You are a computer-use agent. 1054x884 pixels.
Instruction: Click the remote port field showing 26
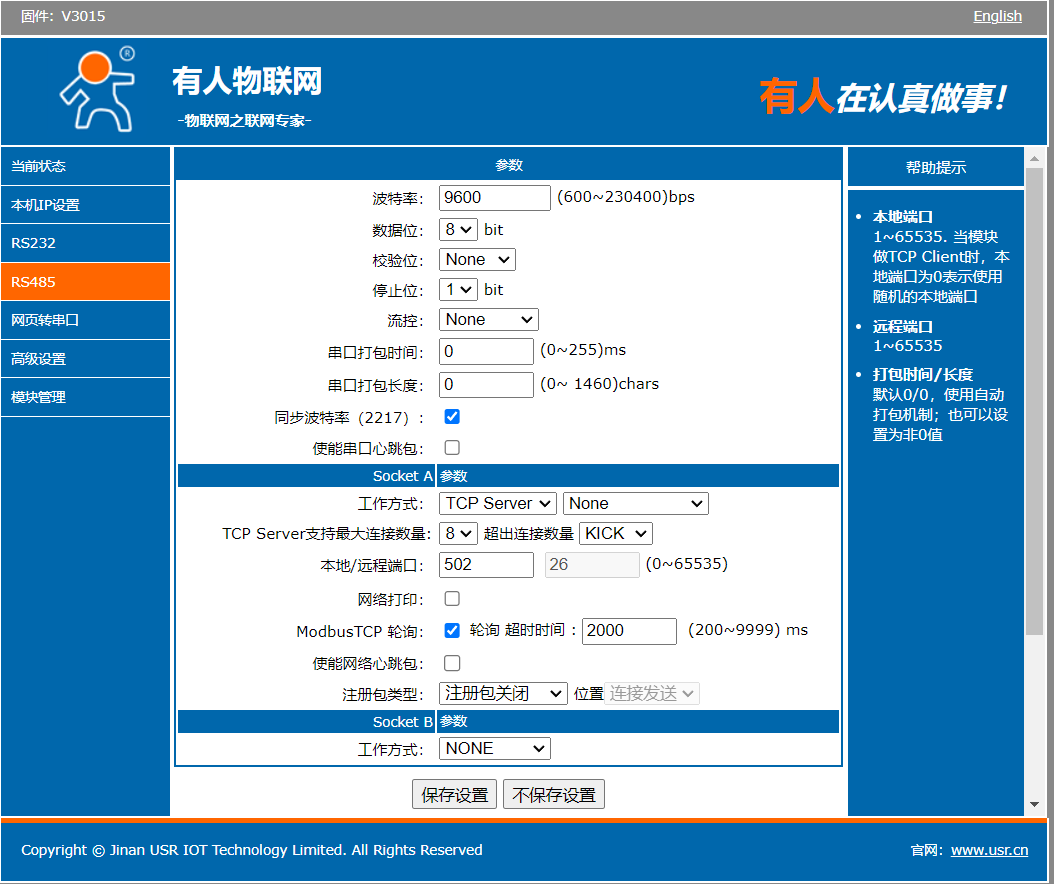[x=592, y=565]
